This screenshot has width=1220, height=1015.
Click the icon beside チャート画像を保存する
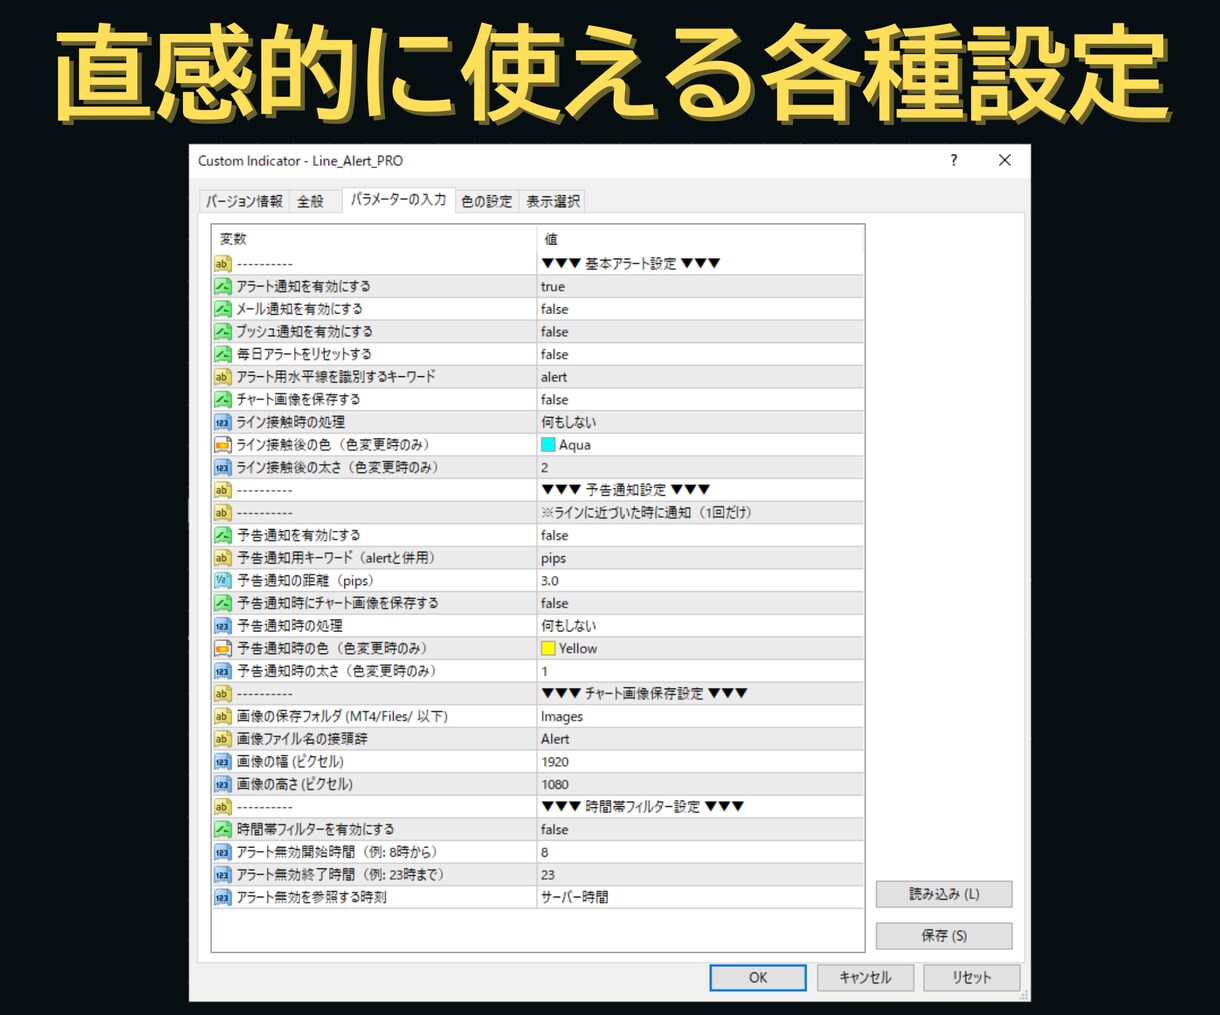coord(223,399)
